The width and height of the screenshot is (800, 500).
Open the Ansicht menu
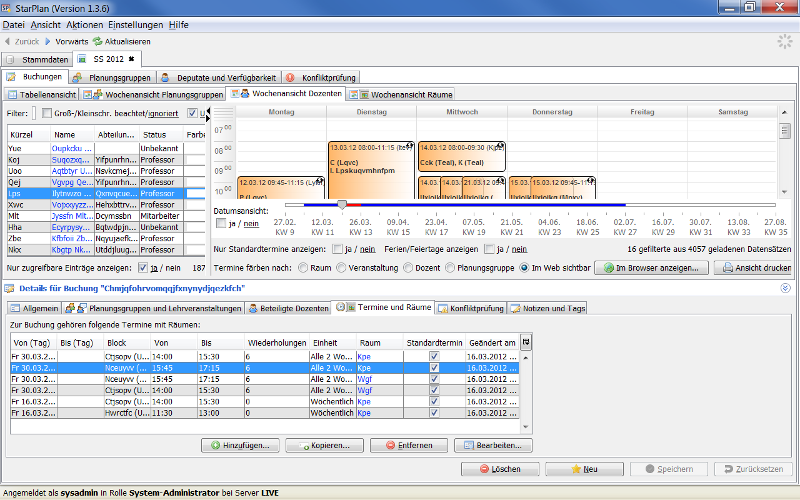pos(45,25)
